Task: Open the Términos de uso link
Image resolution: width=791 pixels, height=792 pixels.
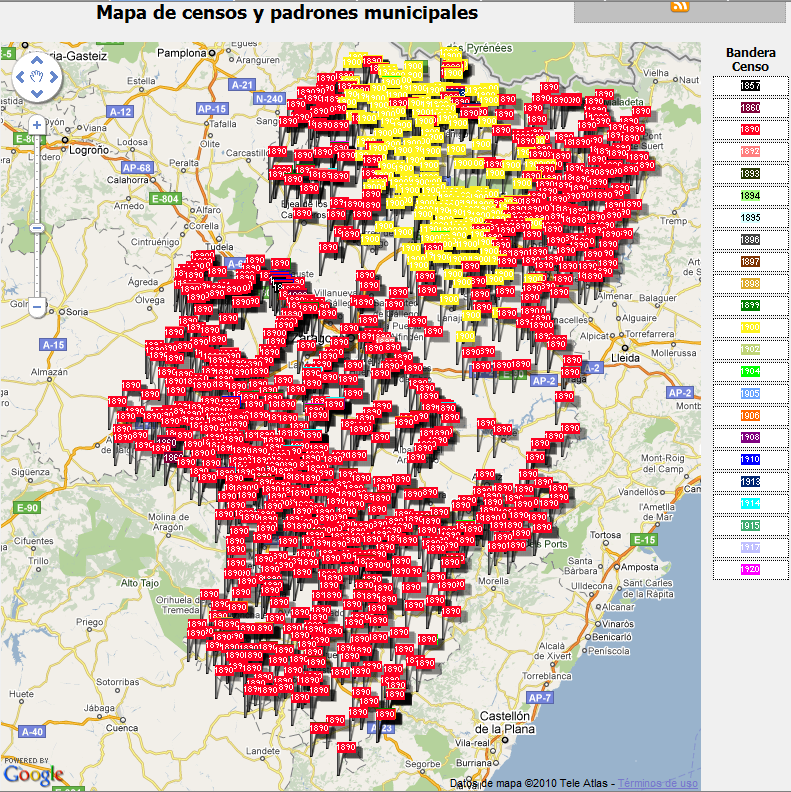Action: 657,783
